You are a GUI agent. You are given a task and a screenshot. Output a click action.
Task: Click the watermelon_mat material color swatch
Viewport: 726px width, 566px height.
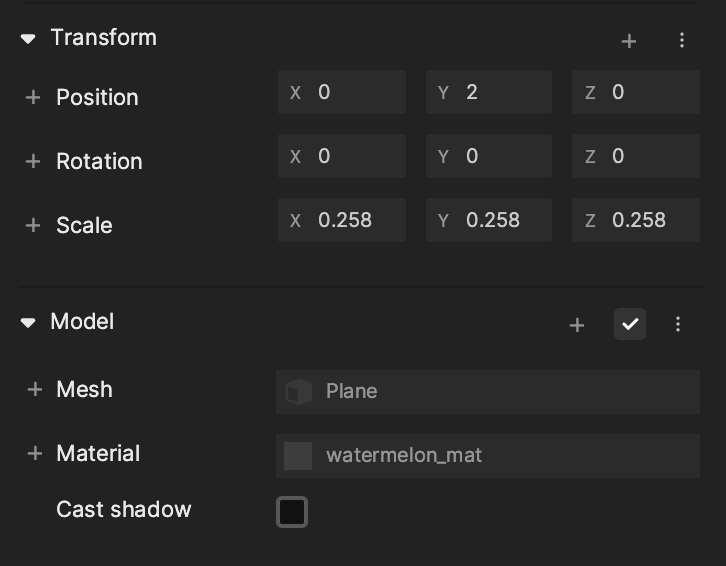[x=298, y=456]
